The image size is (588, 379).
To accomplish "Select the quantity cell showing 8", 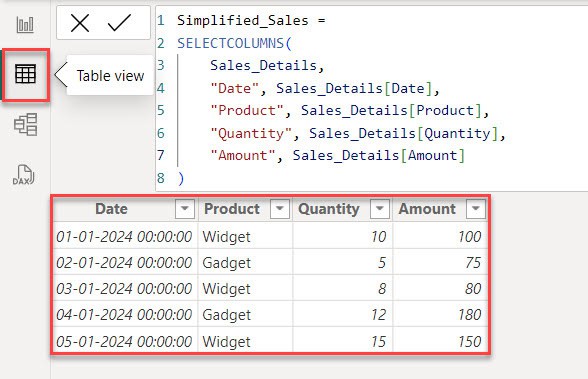I will tap(342, 289).
